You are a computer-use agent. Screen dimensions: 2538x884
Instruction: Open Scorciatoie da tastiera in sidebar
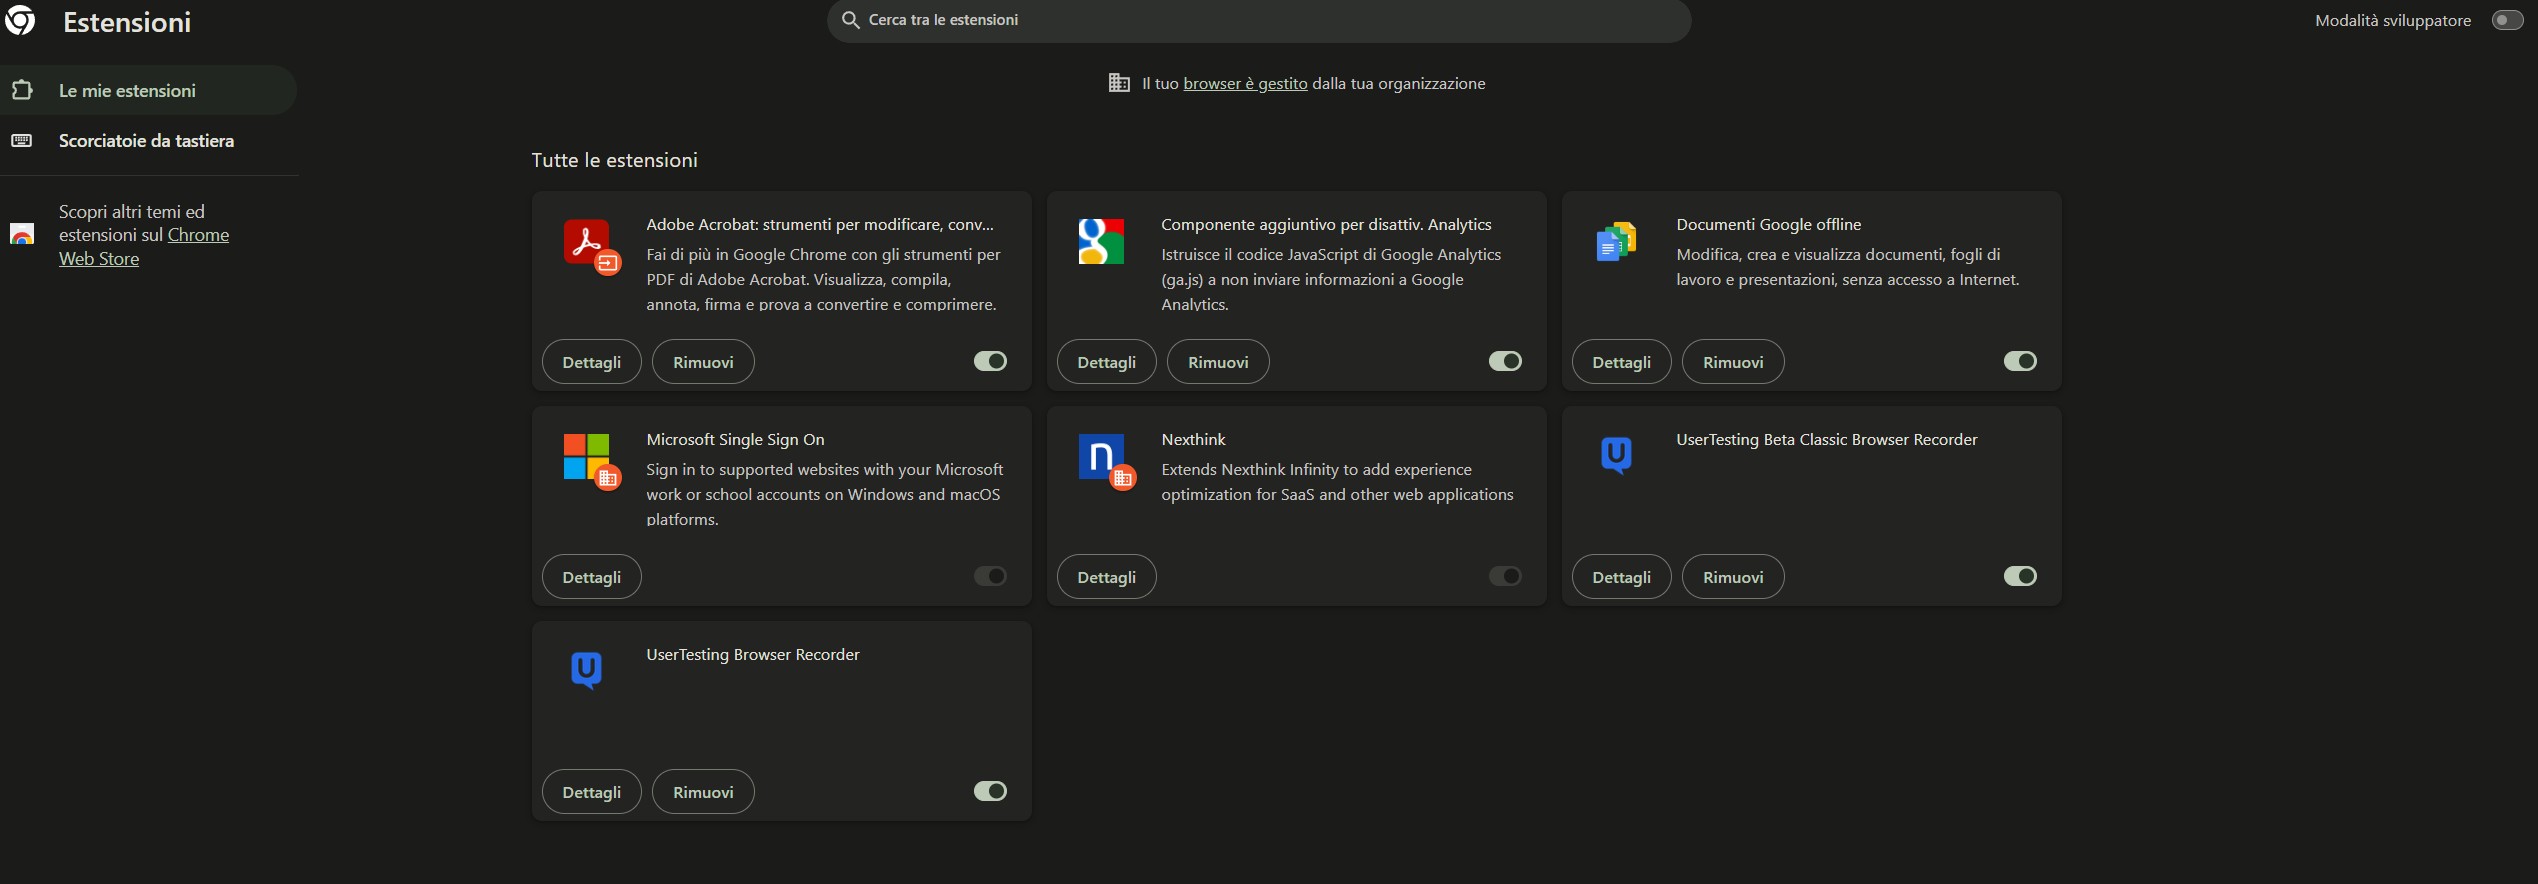point(148,141)
